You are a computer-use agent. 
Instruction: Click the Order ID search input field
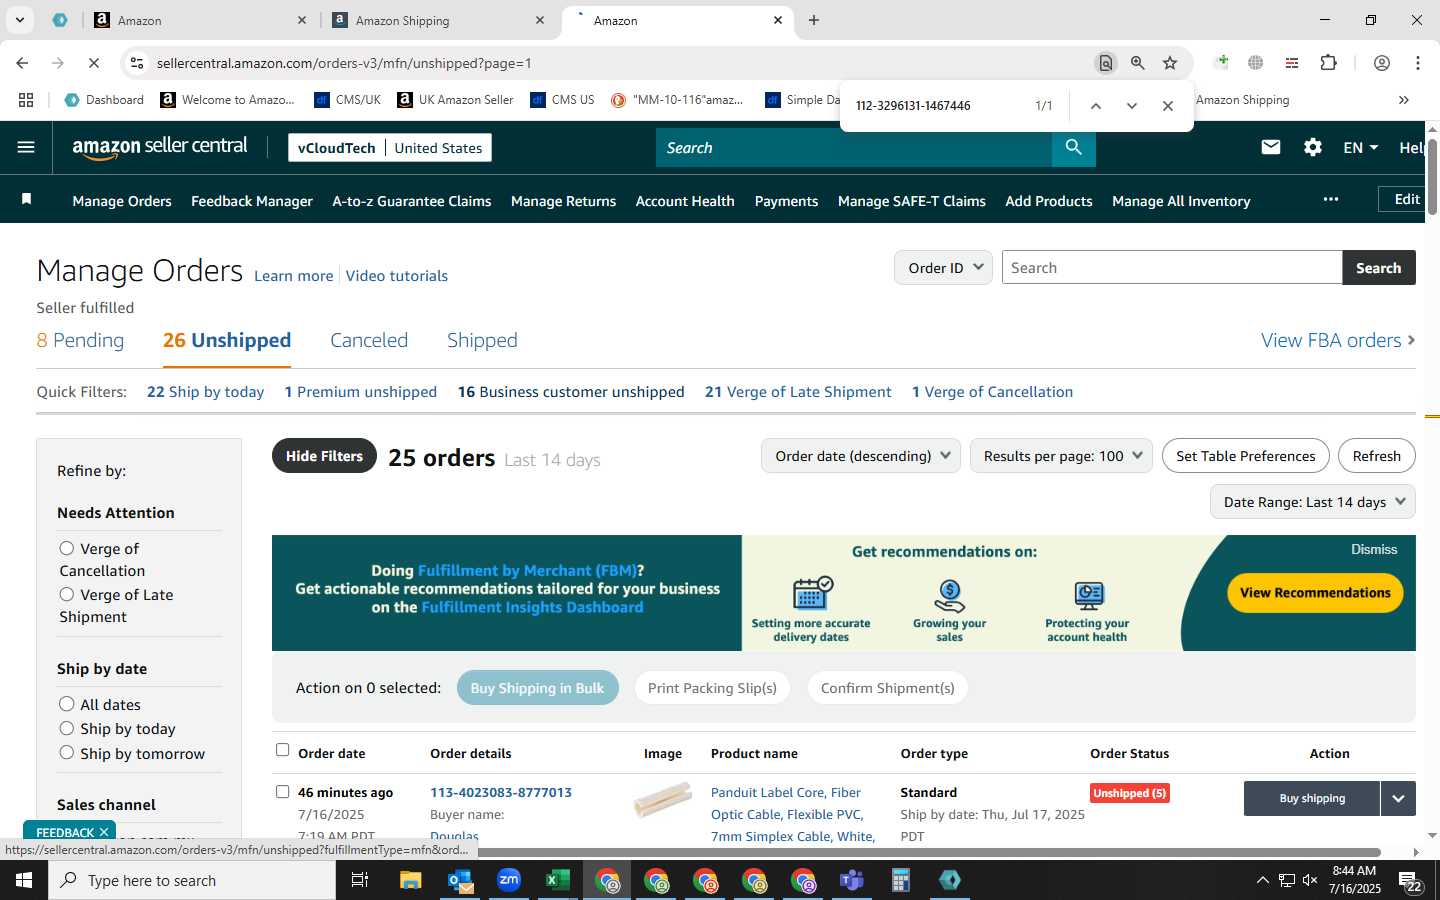click(1172, 268)
